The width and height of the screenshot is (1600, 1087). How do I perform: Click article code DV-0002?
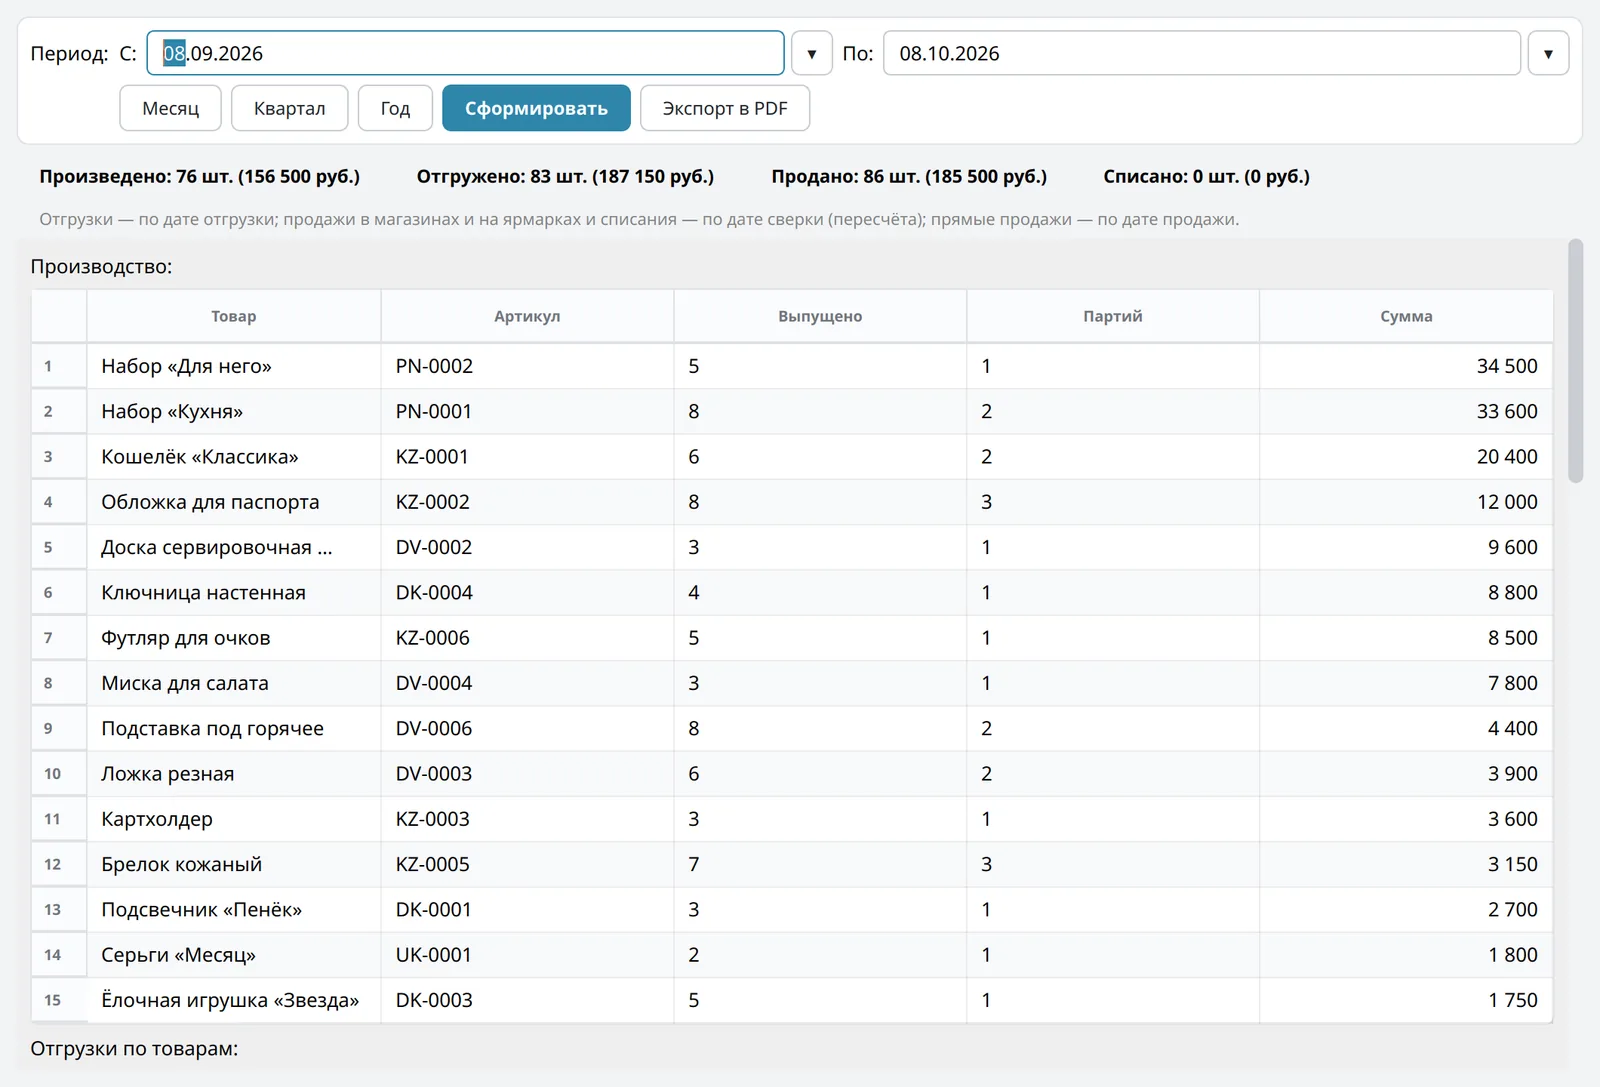tap(434, 547)
